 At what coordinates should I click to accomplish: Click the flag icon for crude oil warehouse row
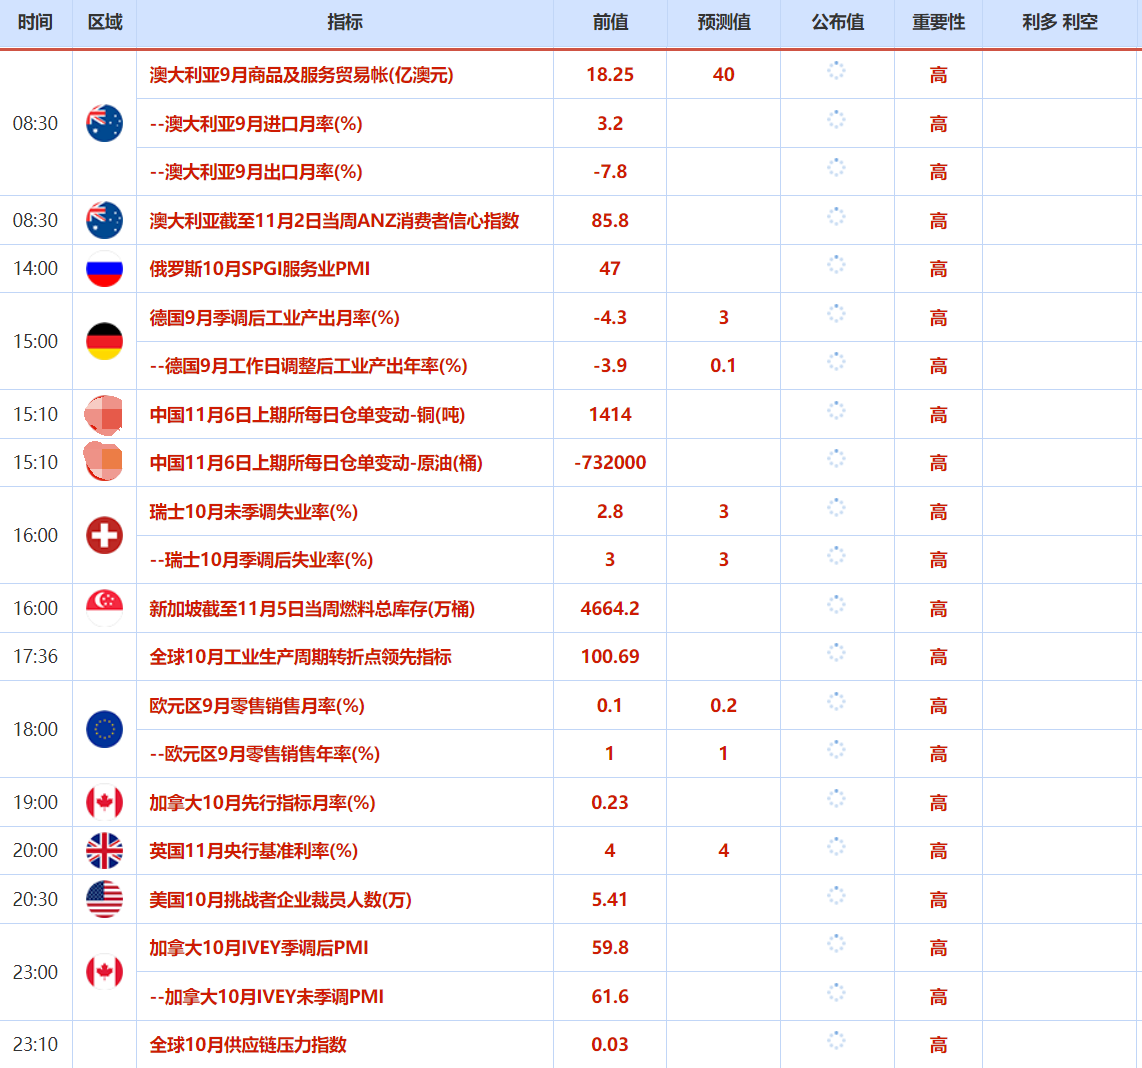tap(104, 462)
